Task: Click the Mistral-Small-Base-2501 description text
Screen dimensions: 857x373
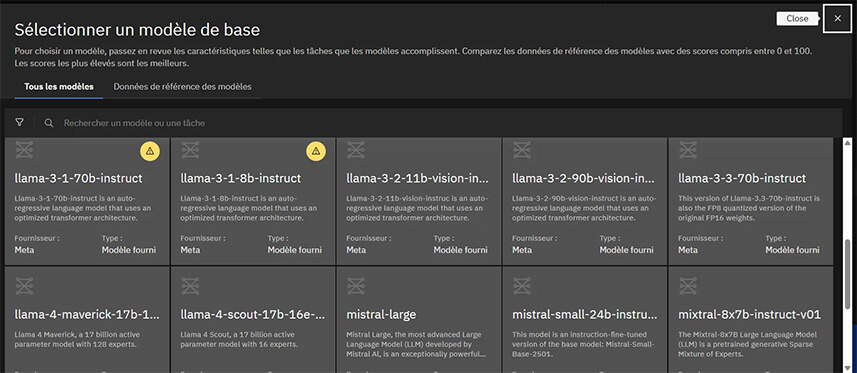Action: pyautogui.click(x=583, y=344)
